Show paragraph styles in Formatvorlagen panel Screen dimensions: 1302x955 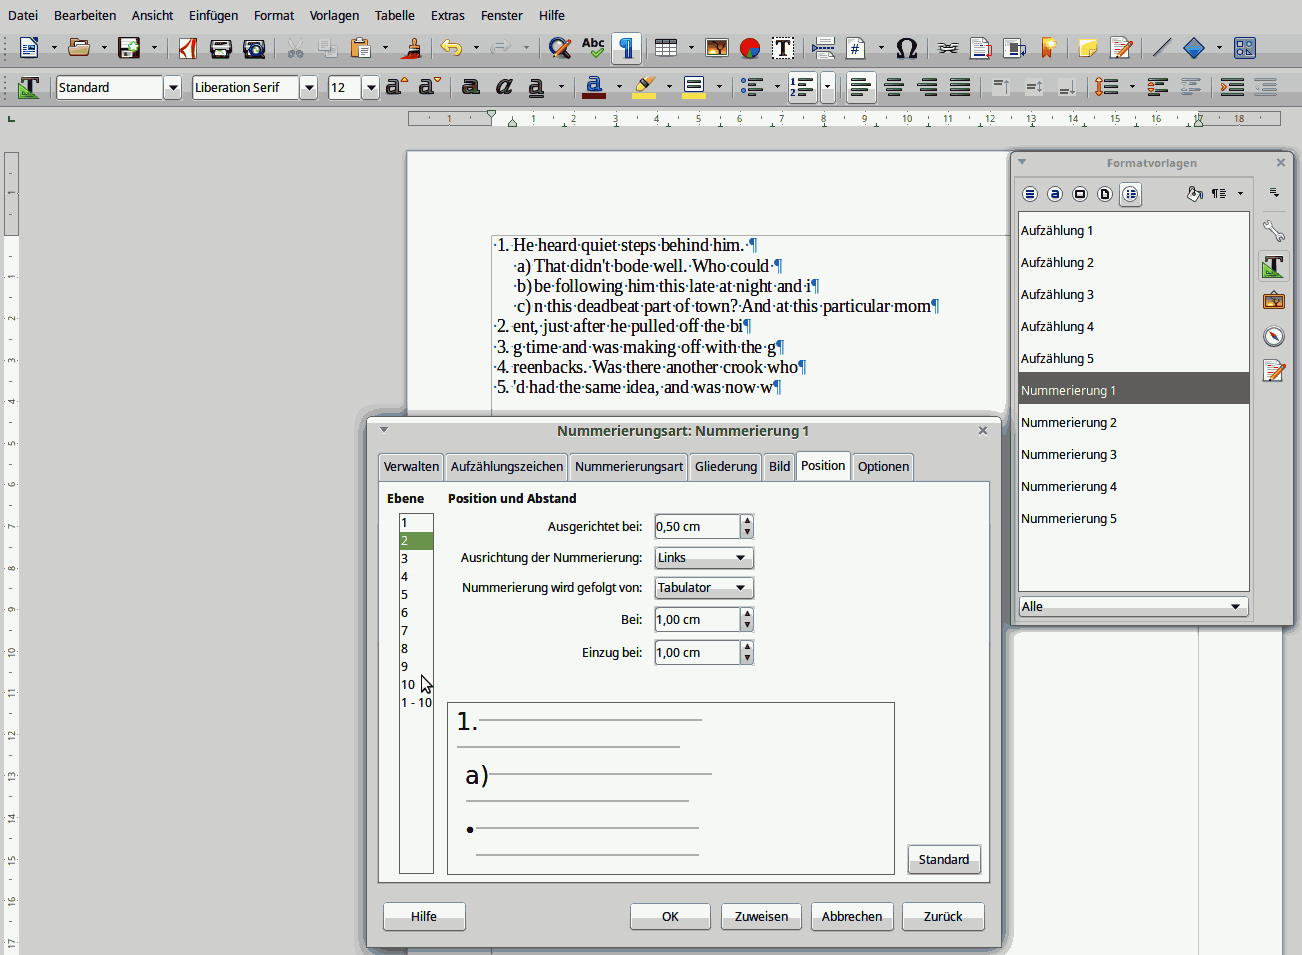click(1030, 194)
